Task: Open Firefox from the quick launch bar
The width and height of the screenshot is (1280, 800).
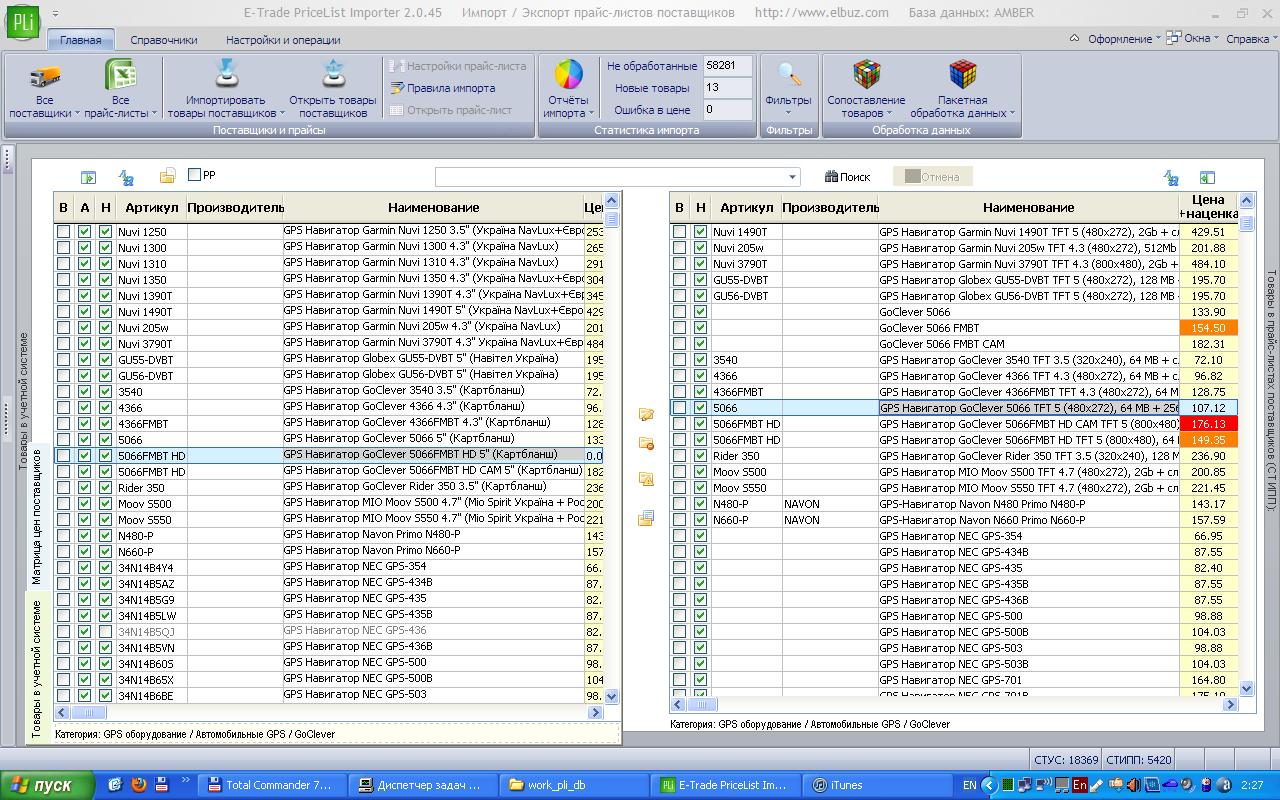Action: click(138, 784)
